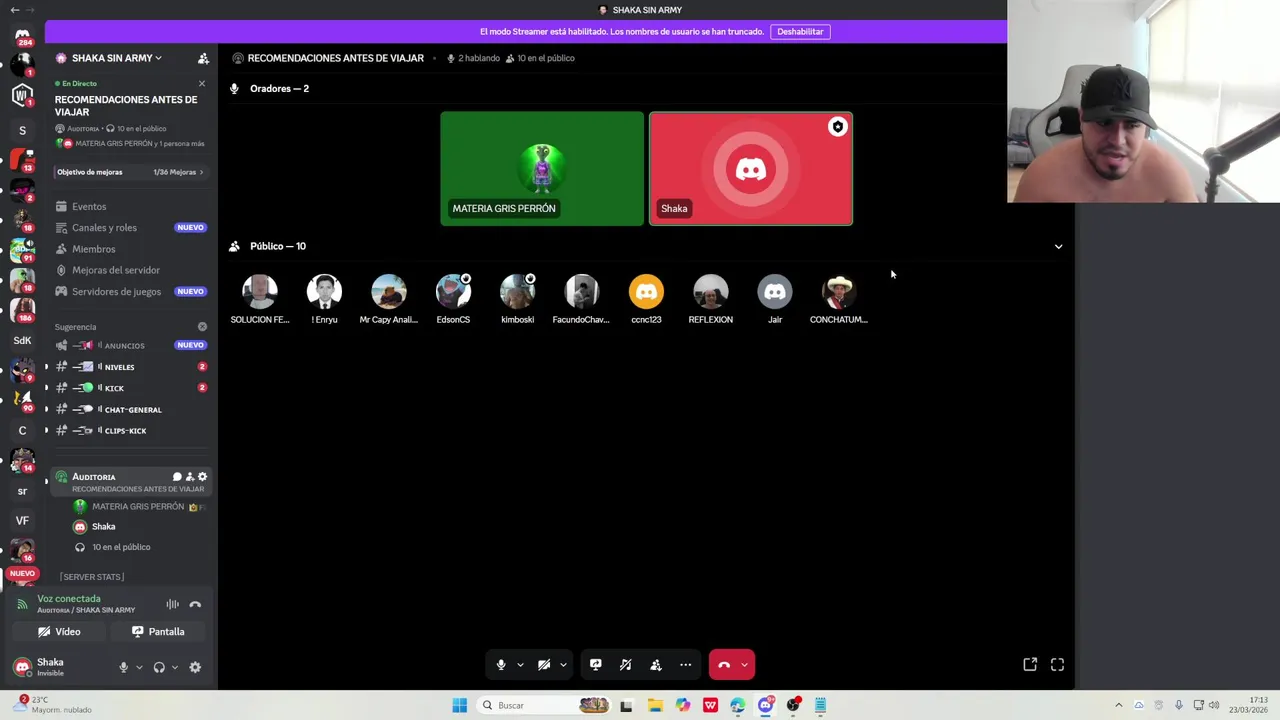This screenshot has height=720, width=1280.
Task: Open camera options arrow in call bar
Action: click(x=563, y=665)
